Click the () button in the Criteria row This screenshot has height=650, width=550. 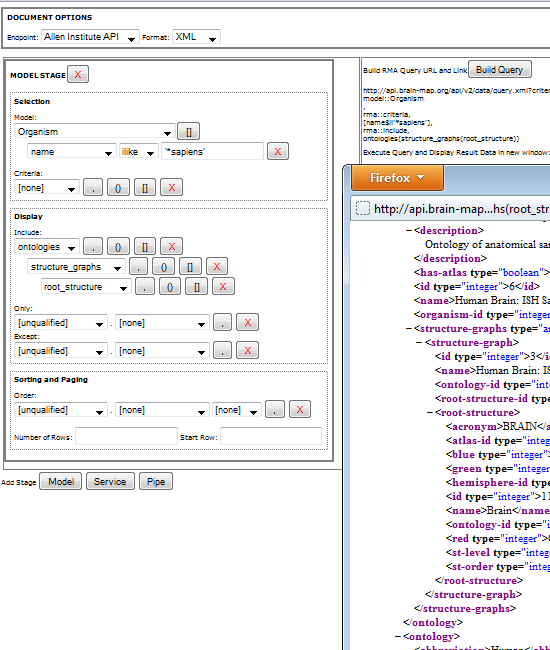(x=118, y=187)
